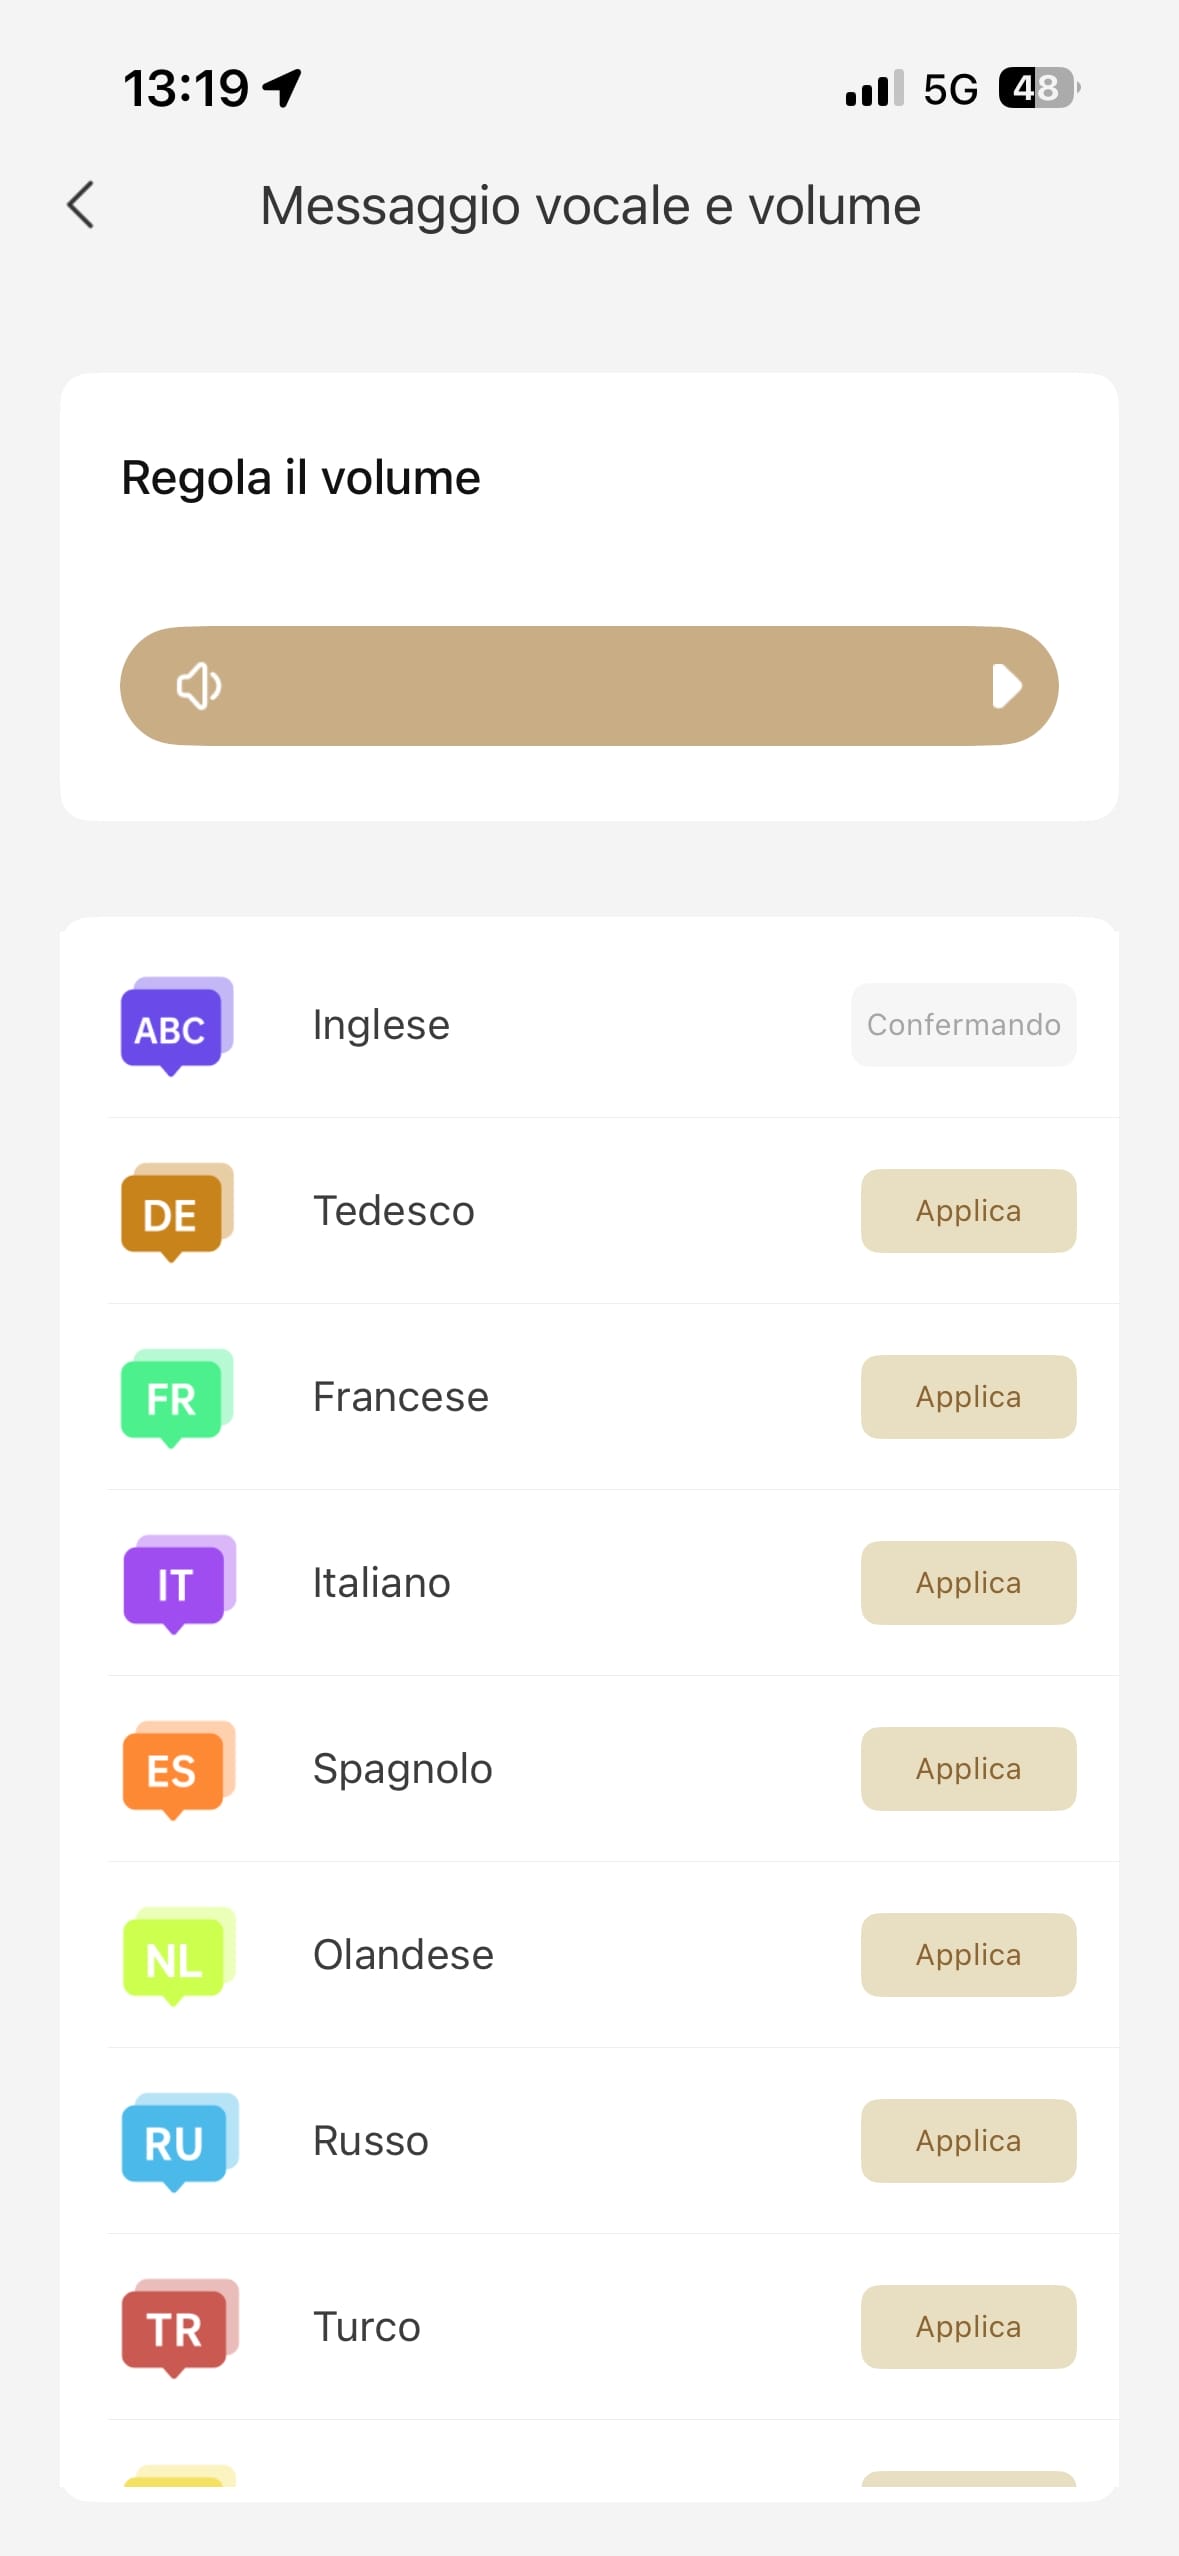
Task: Apply the Olandese voice language
Action: coord(967,1955)
